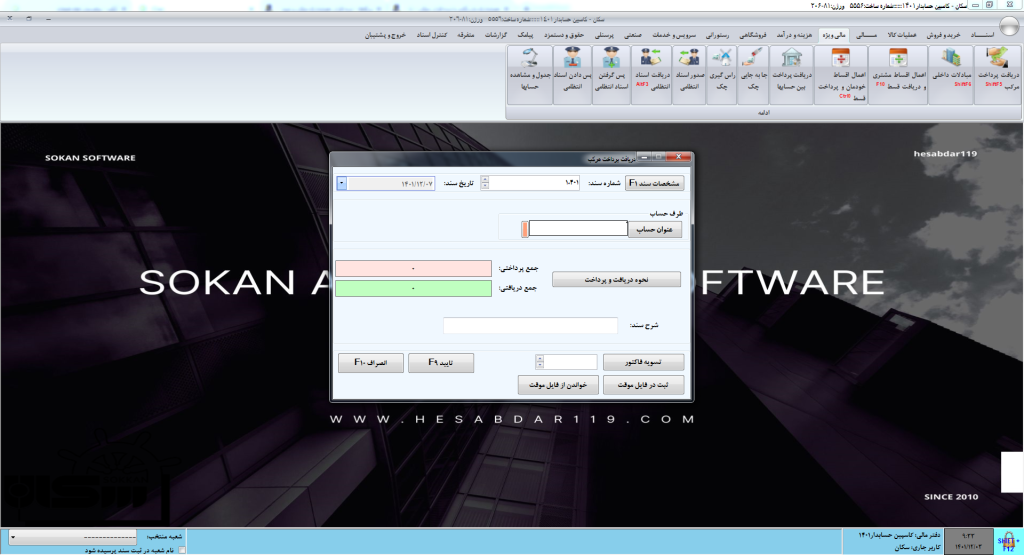The width and height of the screenshot is (1024, 555).
Task: Open اعمال اقساط مشتری و دریافت قسط
Action: click(x=899, y=74)
